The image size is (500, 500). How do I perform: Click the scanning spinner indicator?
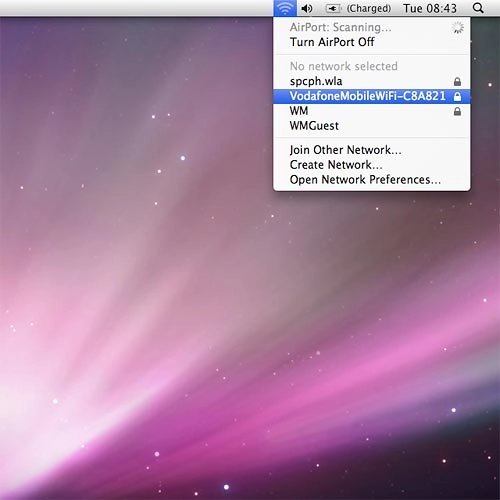click(x=458, y=28)
